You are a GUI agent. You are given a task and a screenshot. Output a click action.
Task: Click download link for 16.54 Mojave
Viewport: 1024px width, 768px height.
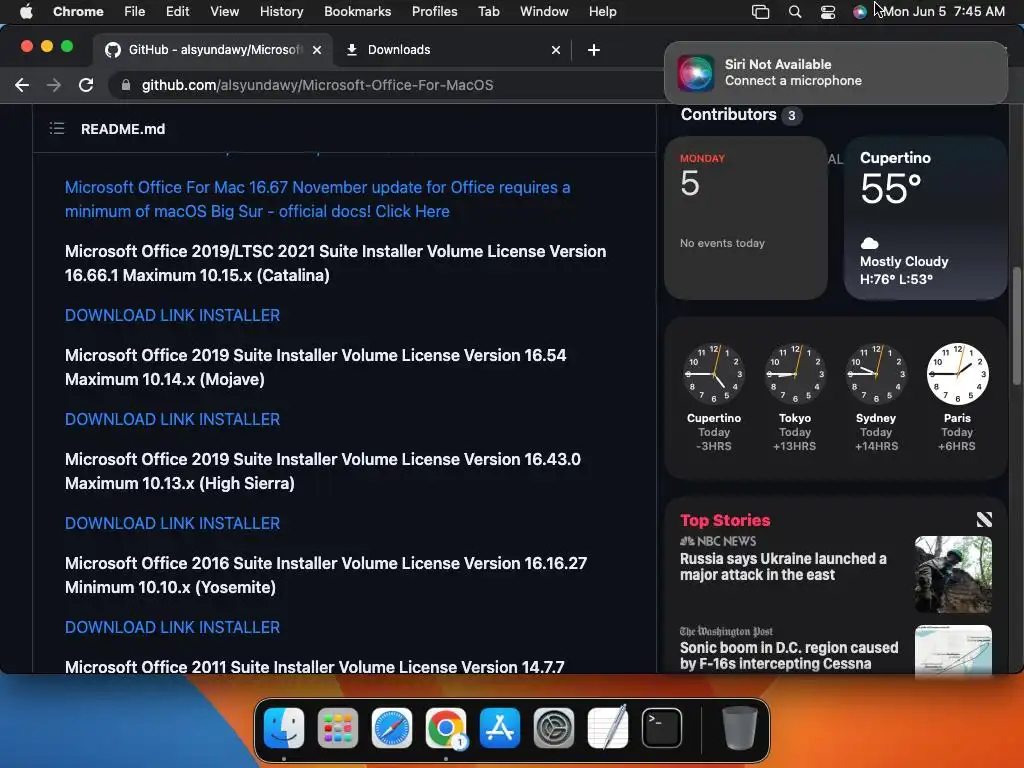[172, 419]
